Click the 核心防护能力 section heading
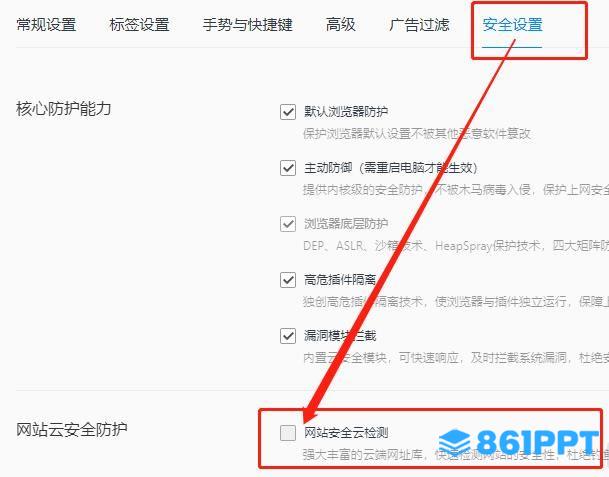Image resolution: width=609 pixels, height=477 pixels. [x=64, y=108]
